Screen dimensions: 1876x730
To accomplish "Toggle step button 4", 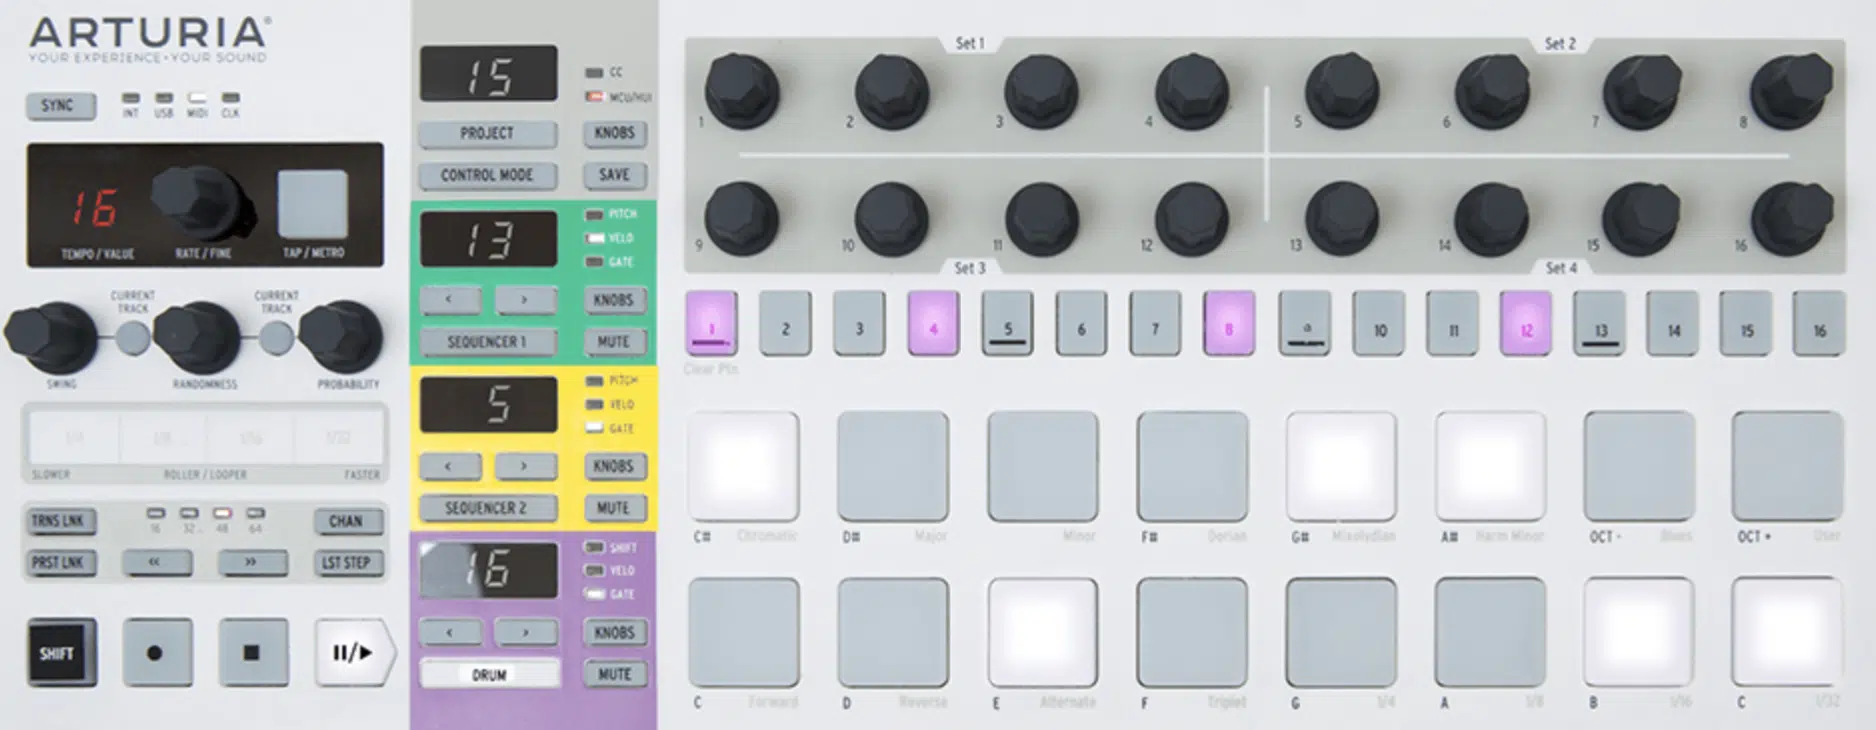I will (933, 323).
